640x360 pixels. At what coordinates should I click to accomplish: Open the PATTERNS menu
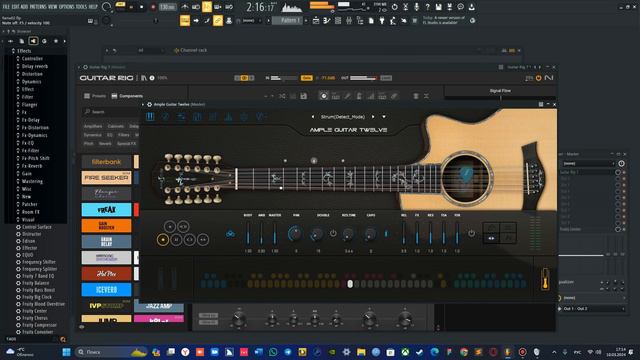pyautogui.click(x=38, y=7)
